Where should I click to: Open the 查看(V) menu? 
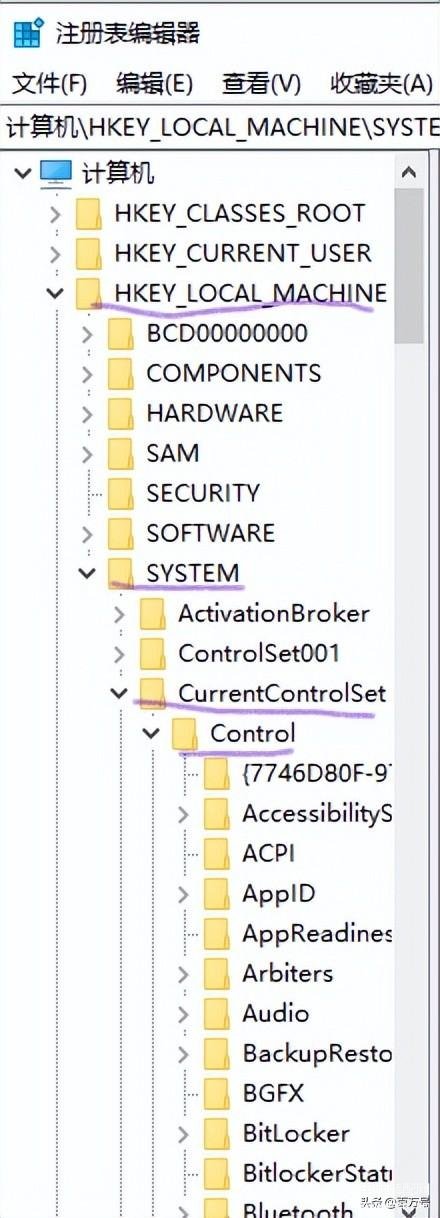point(261,84)
